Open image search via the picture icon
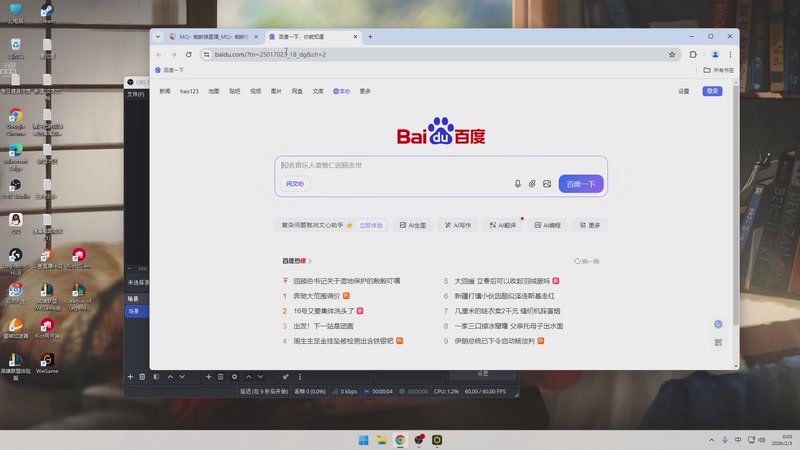The image size is (800, 450). 547,184
